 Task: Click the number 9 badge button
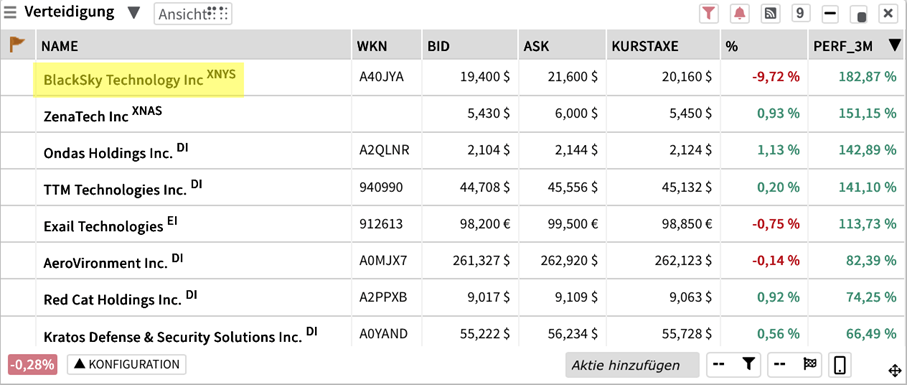[800, 13]
